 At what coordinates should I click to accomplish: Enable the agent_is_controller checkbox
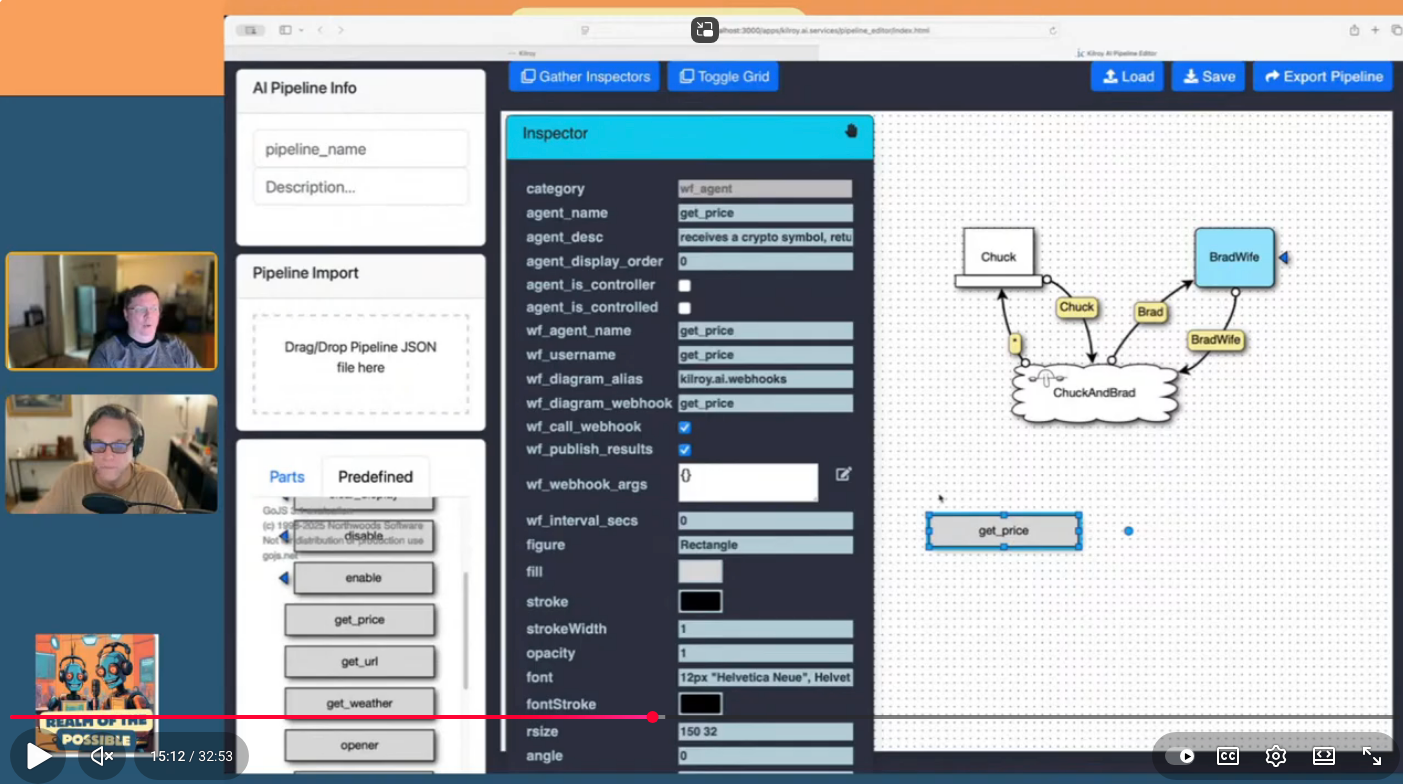tap(685, 285)
